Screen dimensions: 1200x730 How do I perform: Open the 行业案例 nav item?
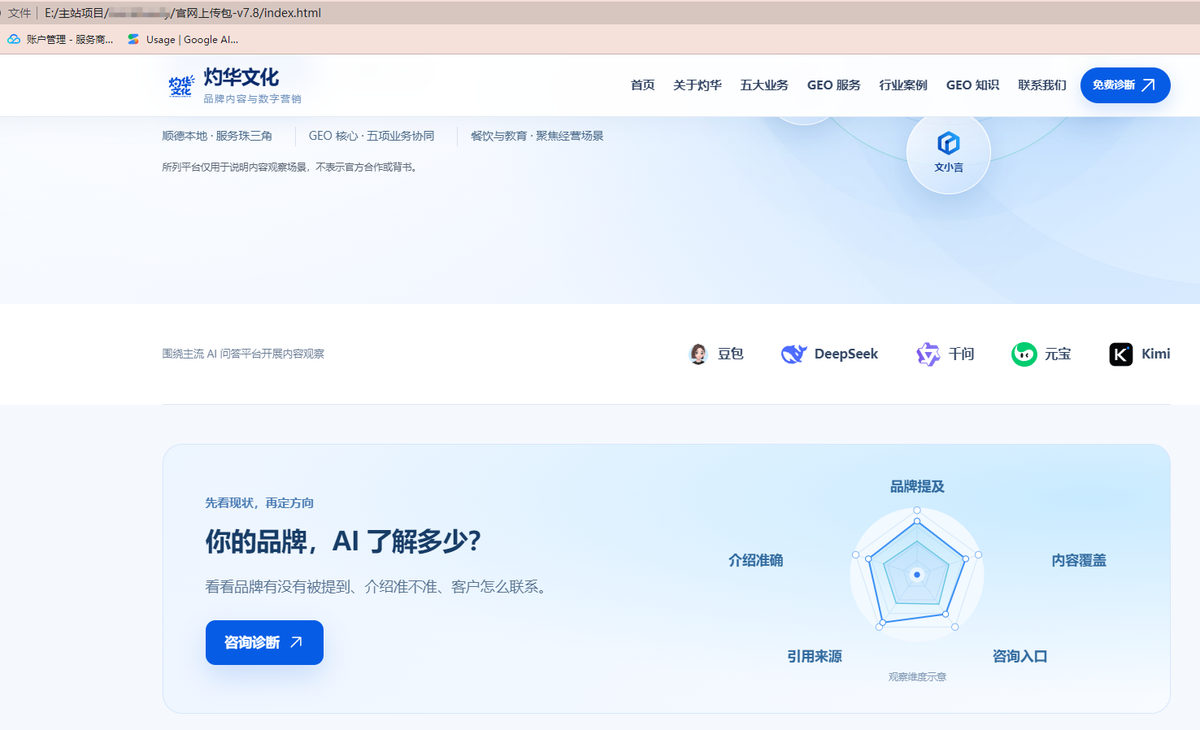point(904,85)
